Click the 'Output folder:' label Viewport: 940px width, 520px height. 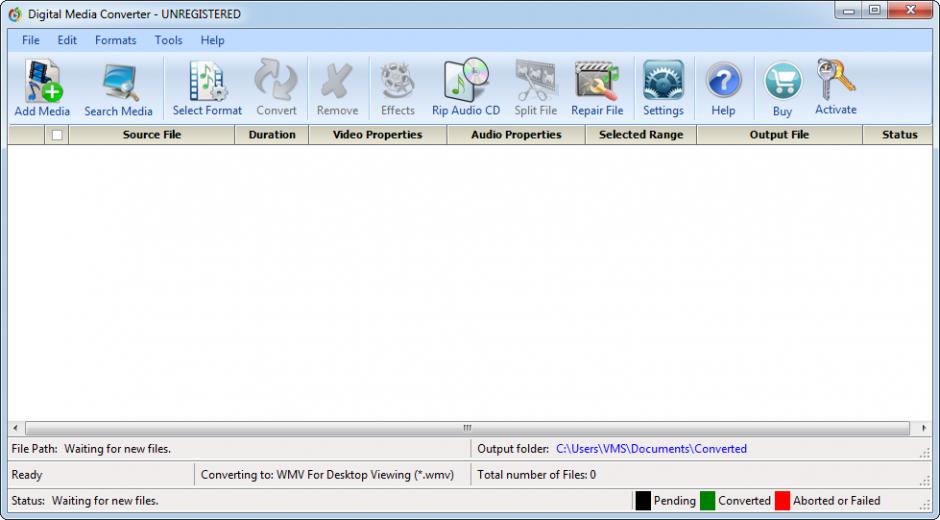(513, 449)
